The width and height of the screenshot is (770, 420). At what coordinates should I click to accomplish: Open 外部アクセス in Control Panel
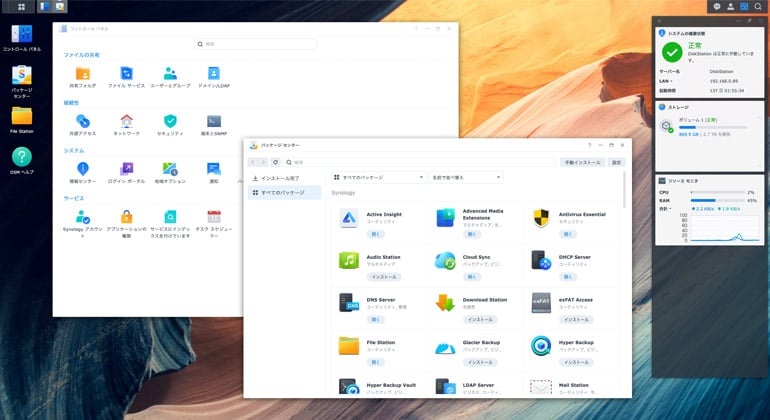82,121
